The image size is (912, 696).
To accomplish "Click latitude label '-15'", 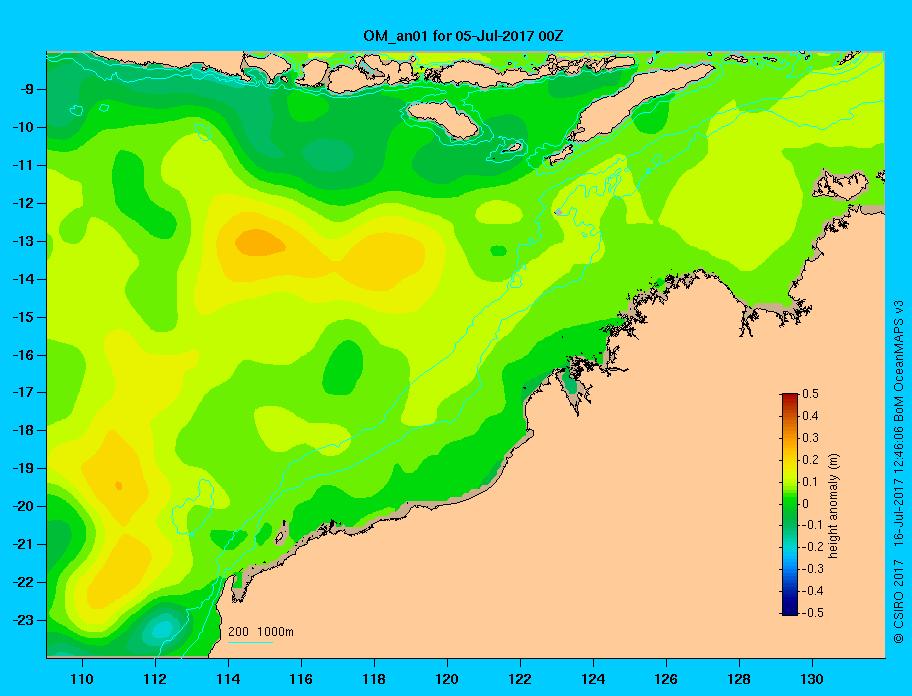I will pos(21,317).
